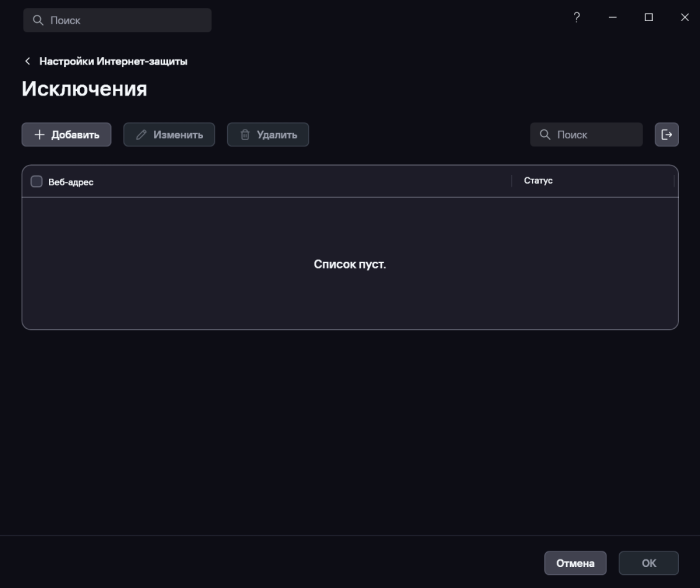Click the magnifier in the list search box
Screen dimensions: 700x588
point(545,135)
